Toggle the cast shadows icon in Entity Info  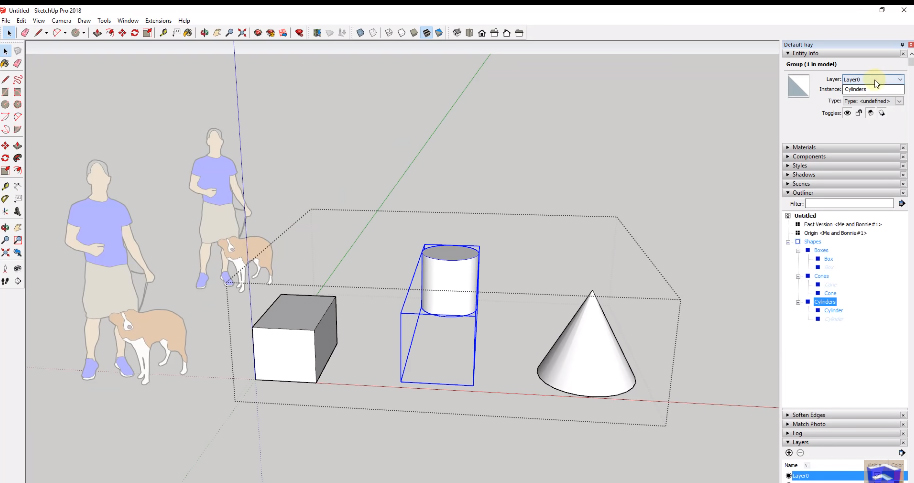tap(870, 113)
